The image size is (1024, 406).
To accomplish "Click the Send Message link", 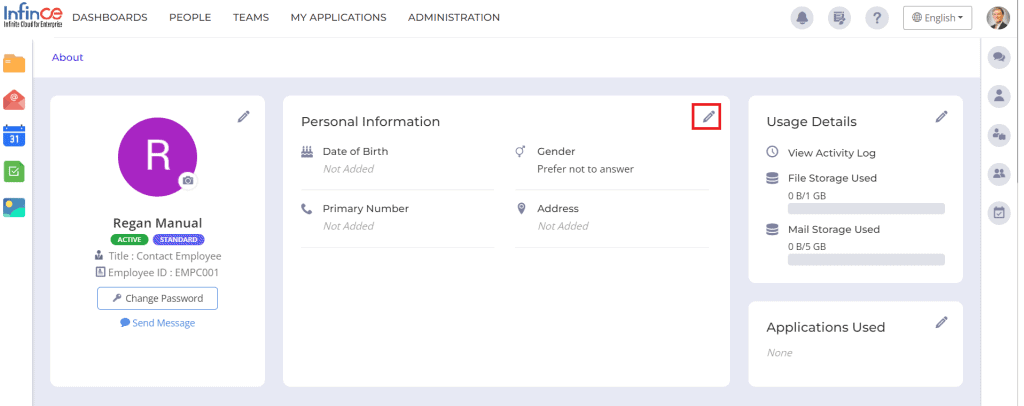I will pyautogui.click(x=157, y=323).
